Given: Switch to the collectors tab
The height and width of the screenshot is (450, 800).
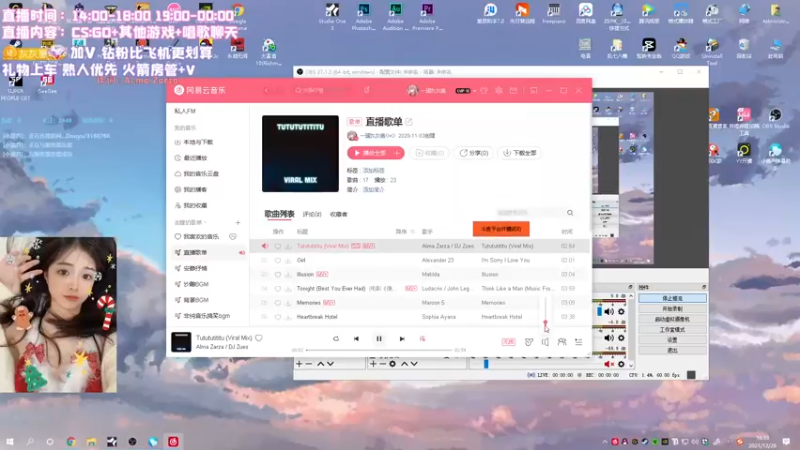Looking at the screenshot, I should click(x=338, y=214).
